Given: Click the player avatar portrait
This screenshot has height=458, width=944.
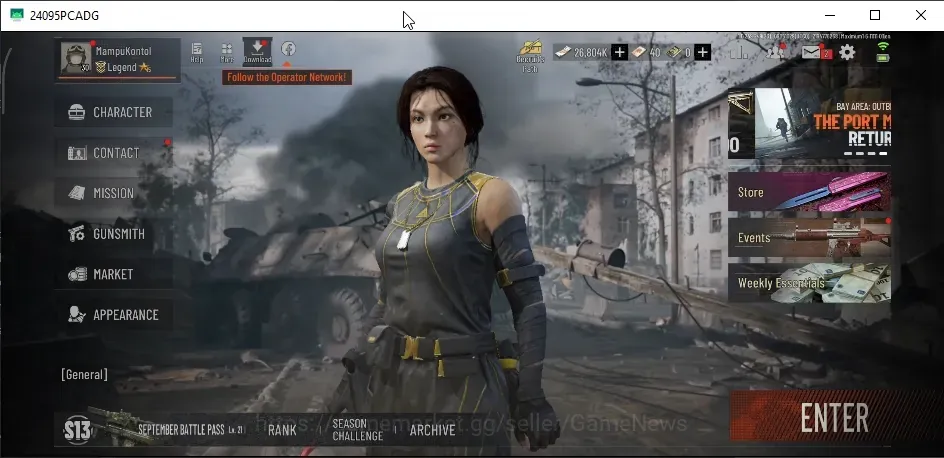Looking at the screenshot, I should click(x=76, y=58).
